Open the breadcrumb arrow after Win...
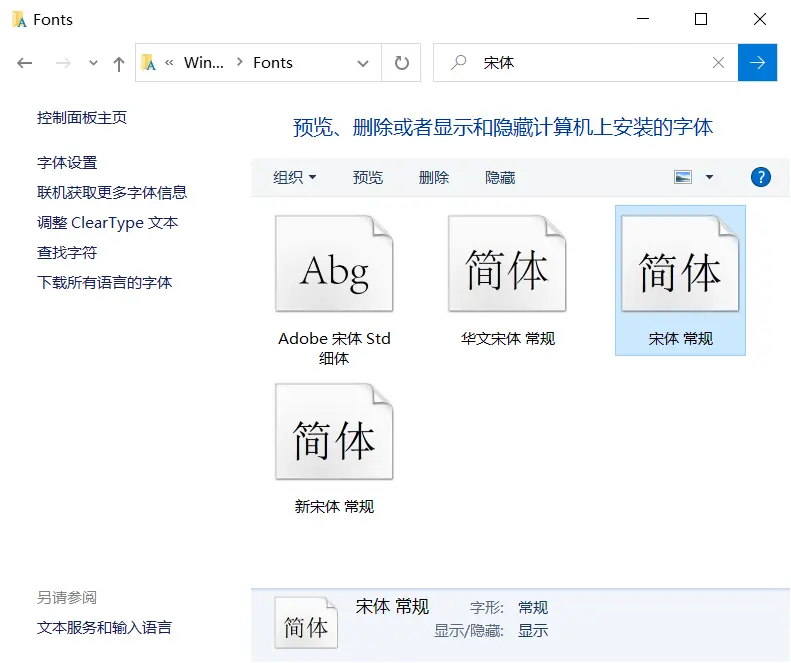 click(240, 62)
